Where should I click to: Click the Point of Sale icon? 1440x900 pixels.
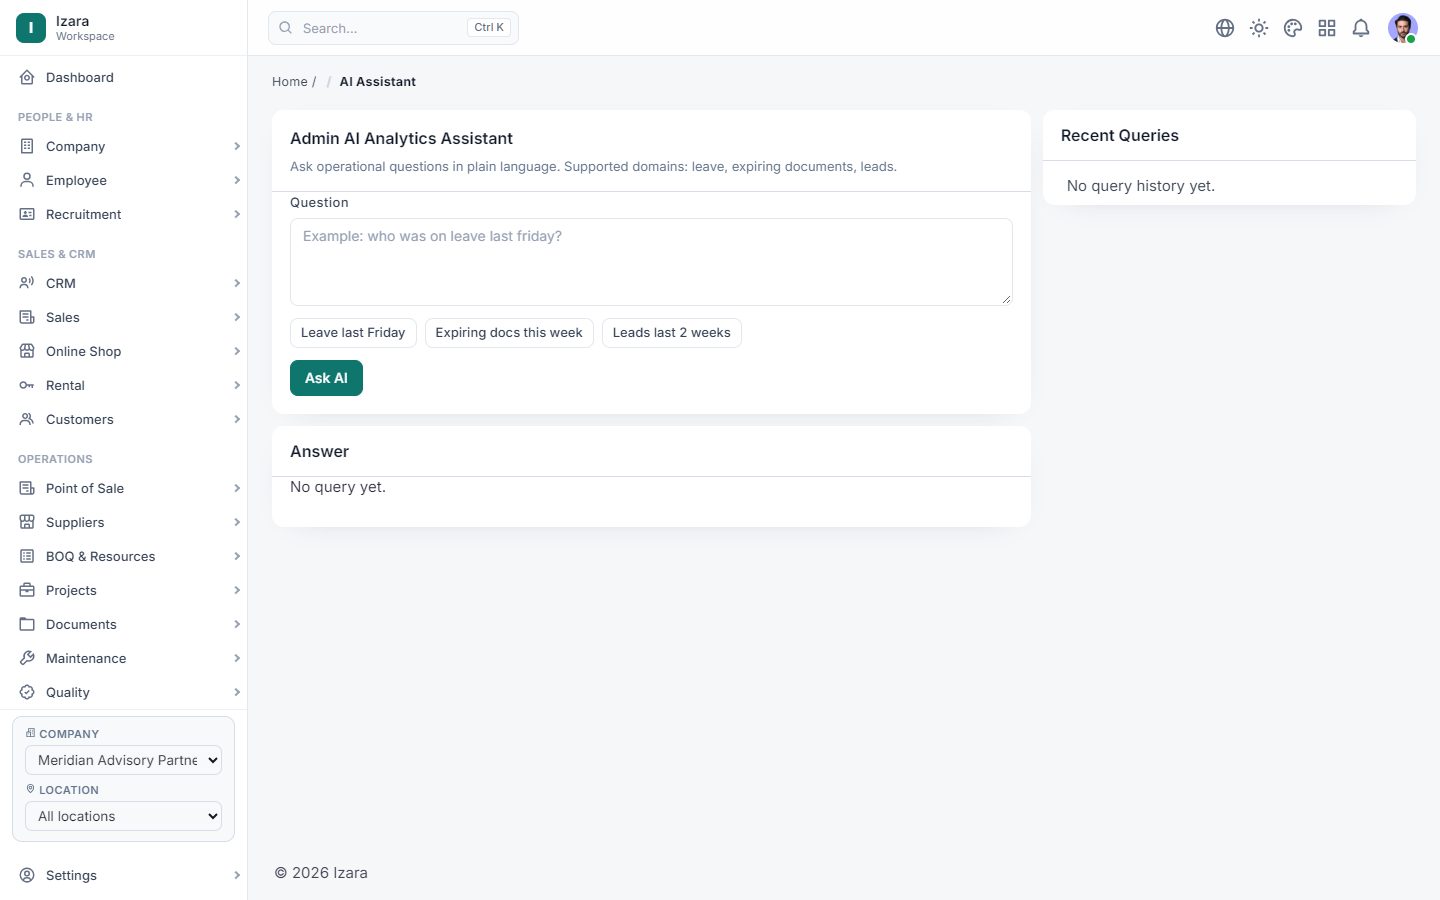(27, 488)
